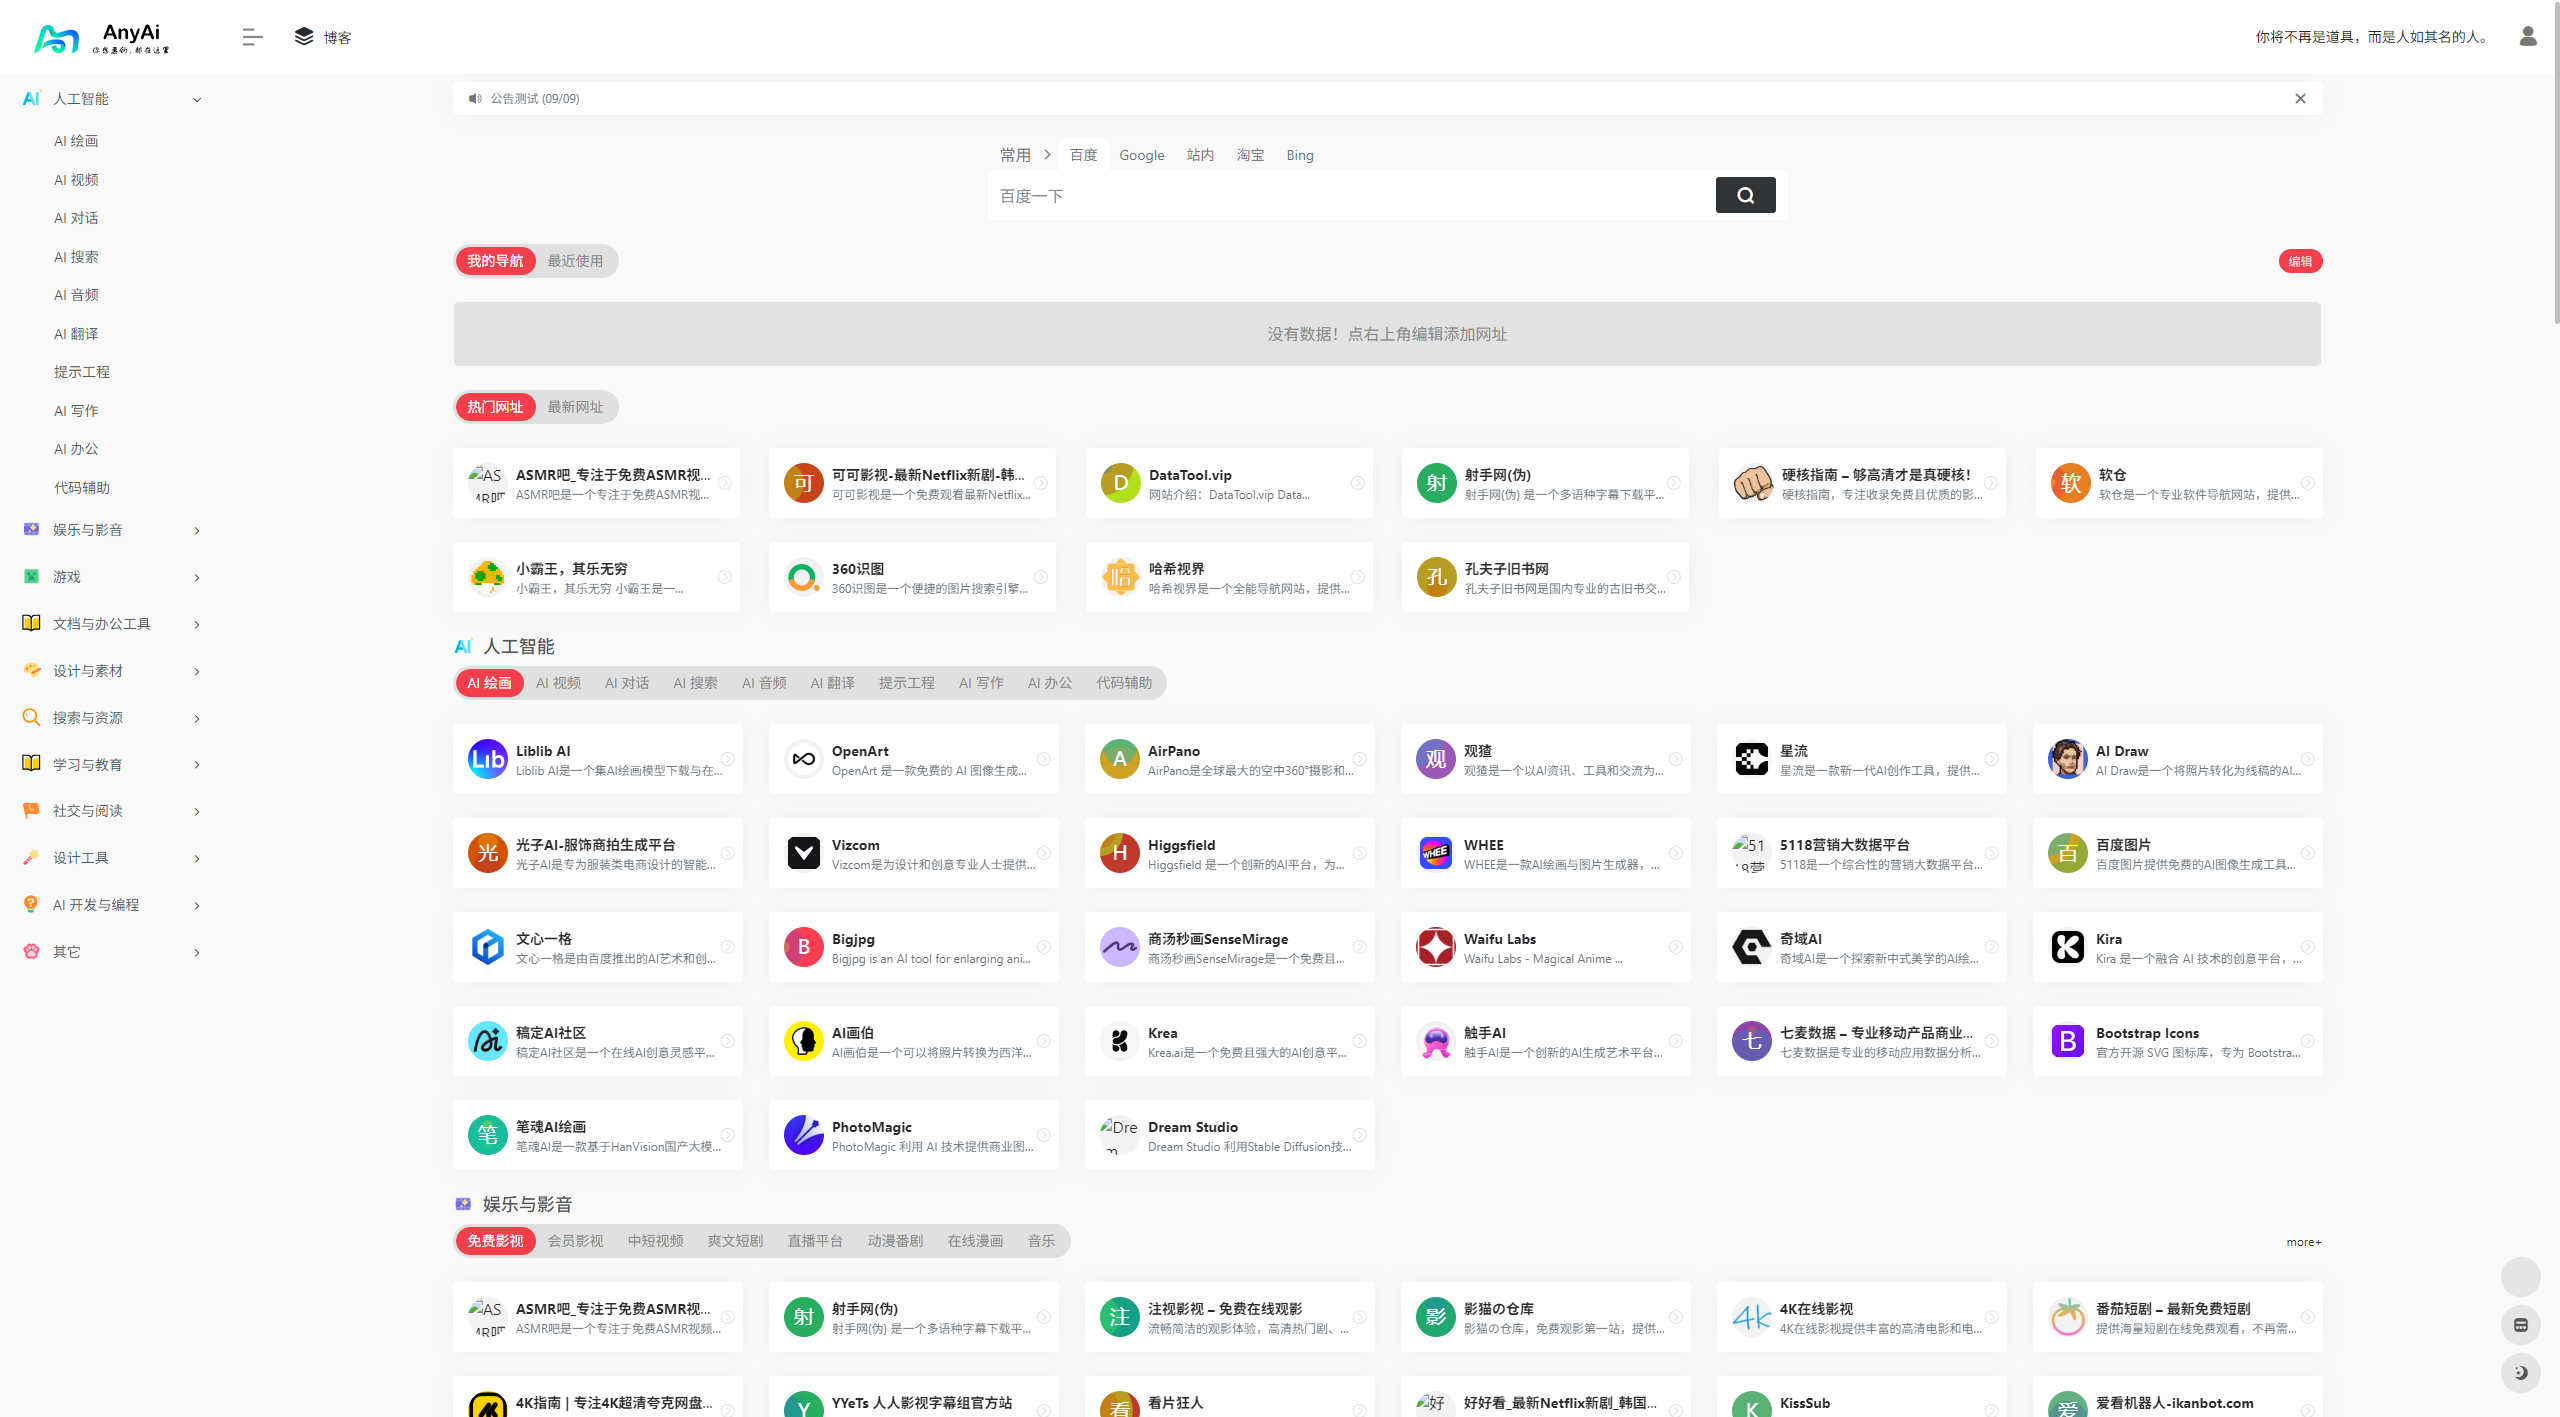Screen dimensions: 2560x1417
Task: Switch to 最近使用 toggle
Action: point(575,261)
